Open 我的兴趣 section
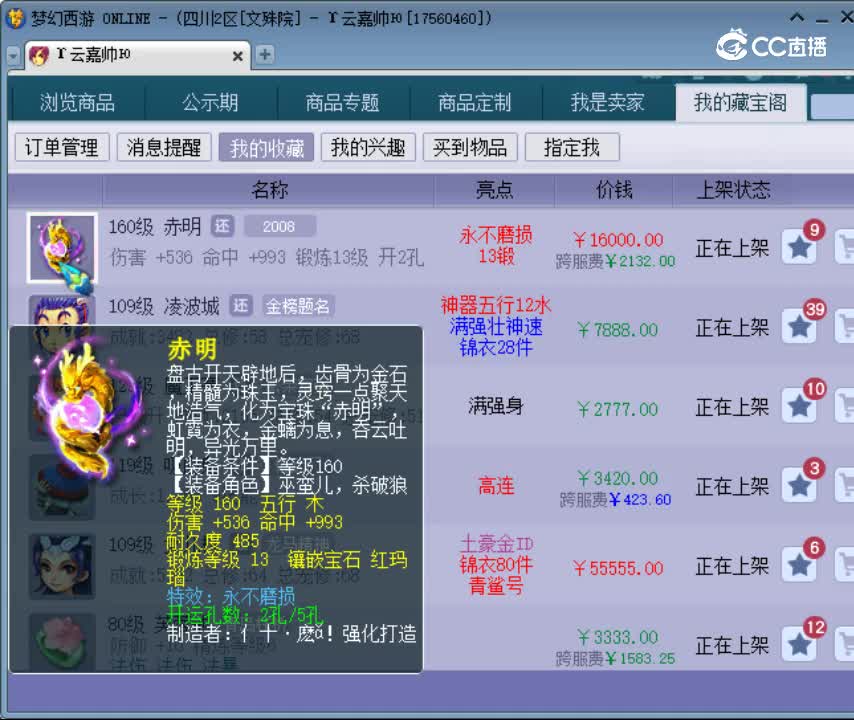The height and width of the screenshot is (720, 854). pos(368,147)
